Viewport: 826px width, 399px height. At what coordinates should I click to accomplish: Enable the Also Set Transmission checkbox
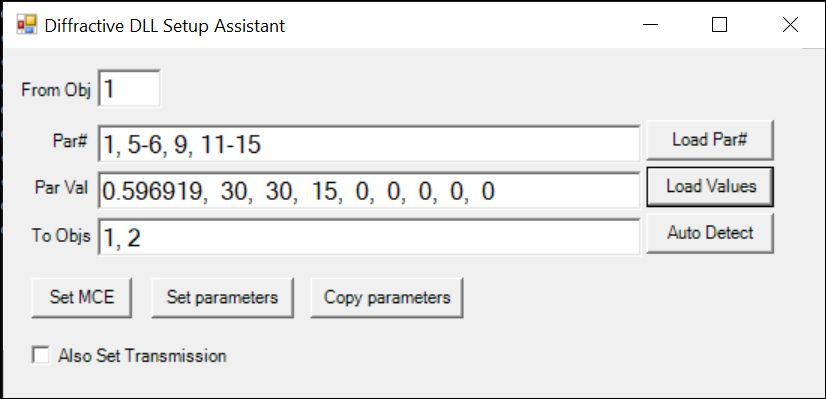tap(41, 355)
